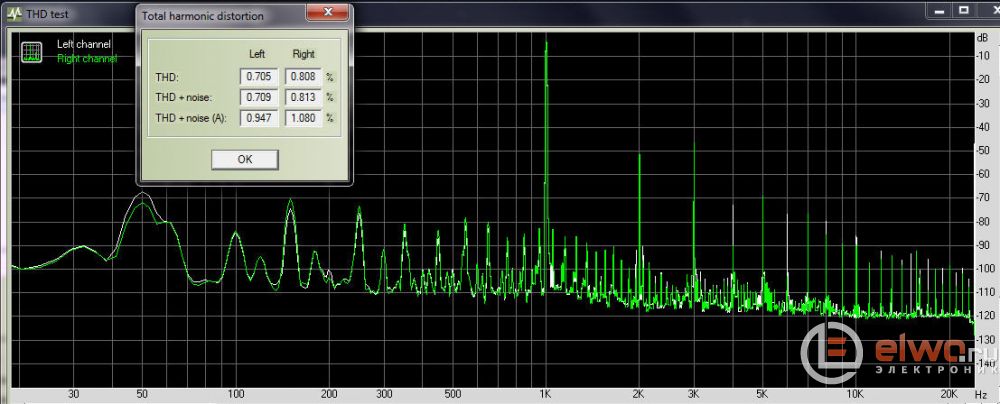Focus the THD + noise Left field 0.709

(261, 97)
